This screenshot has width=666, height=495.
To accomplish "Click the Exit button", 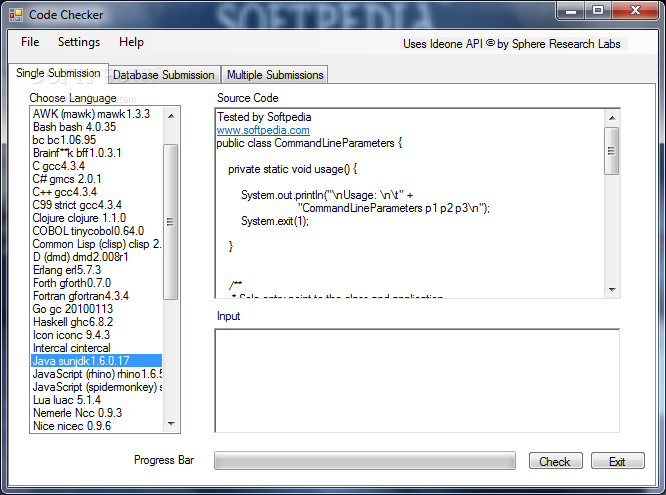I will (617, 461).
